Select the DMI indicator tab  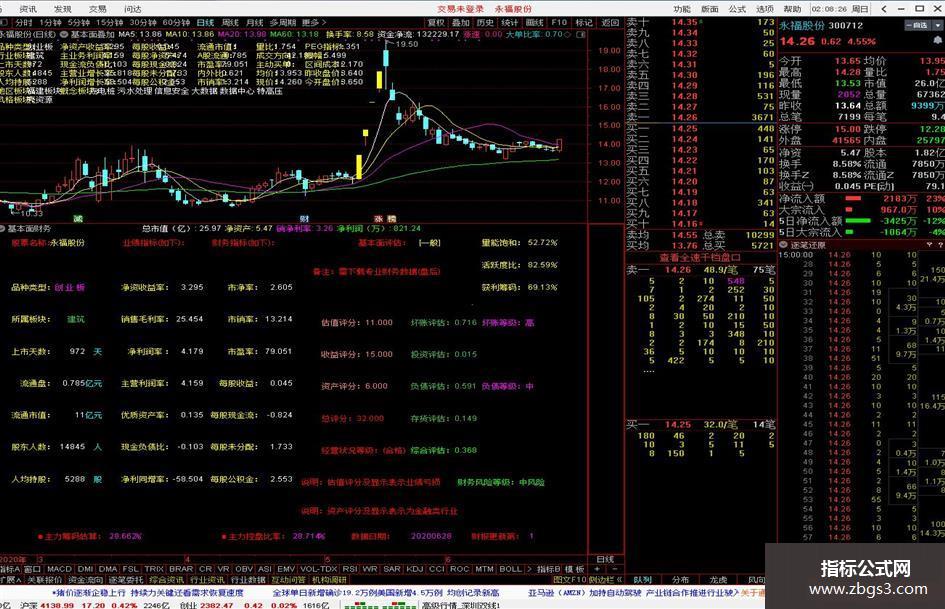86,569
